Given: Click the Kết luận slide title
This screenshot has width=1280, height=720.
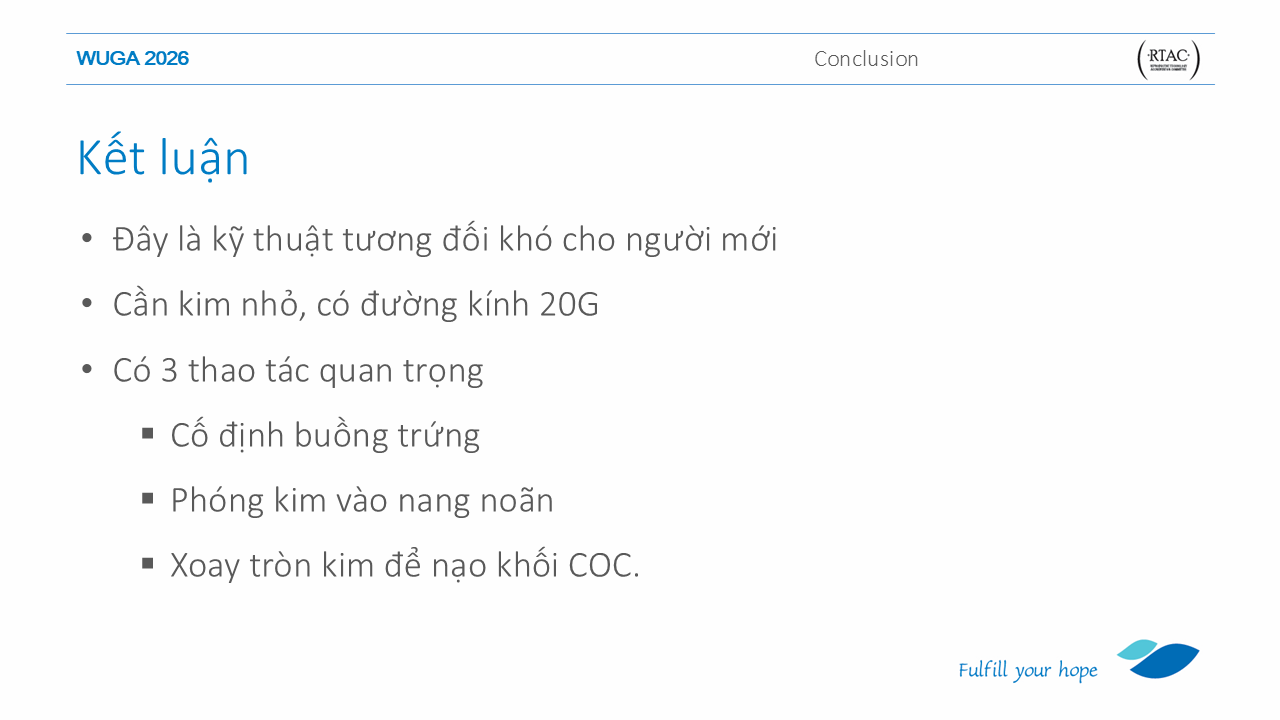Looking at the screenshot, I should (163, 158).
